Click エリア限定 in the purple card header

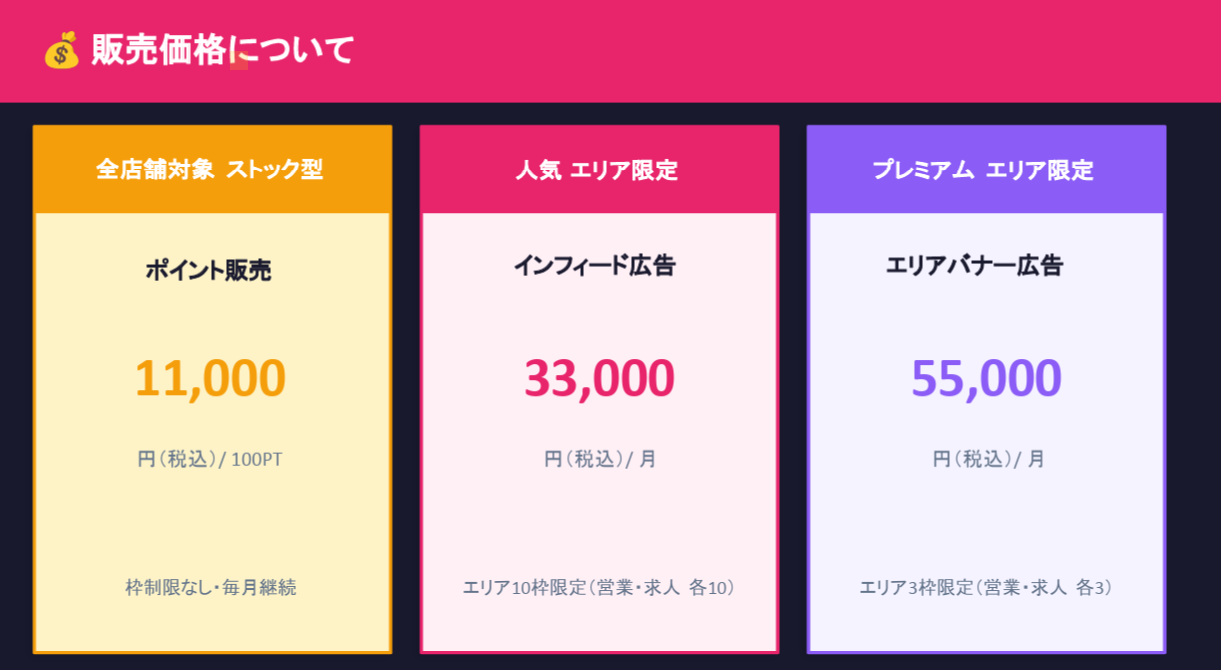pos(1039,170)
